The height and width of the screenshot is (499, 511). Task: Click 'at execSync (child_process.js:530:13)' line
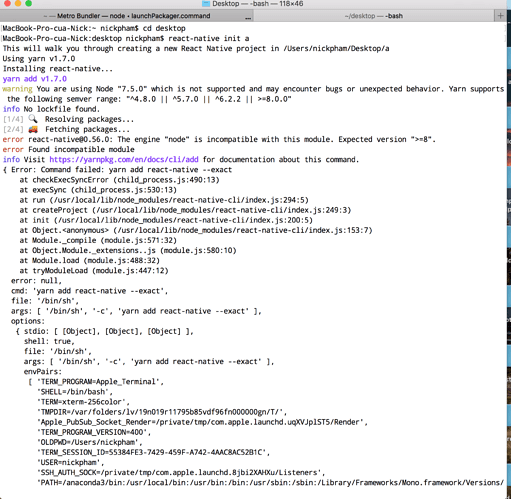(x=98, y=190)
